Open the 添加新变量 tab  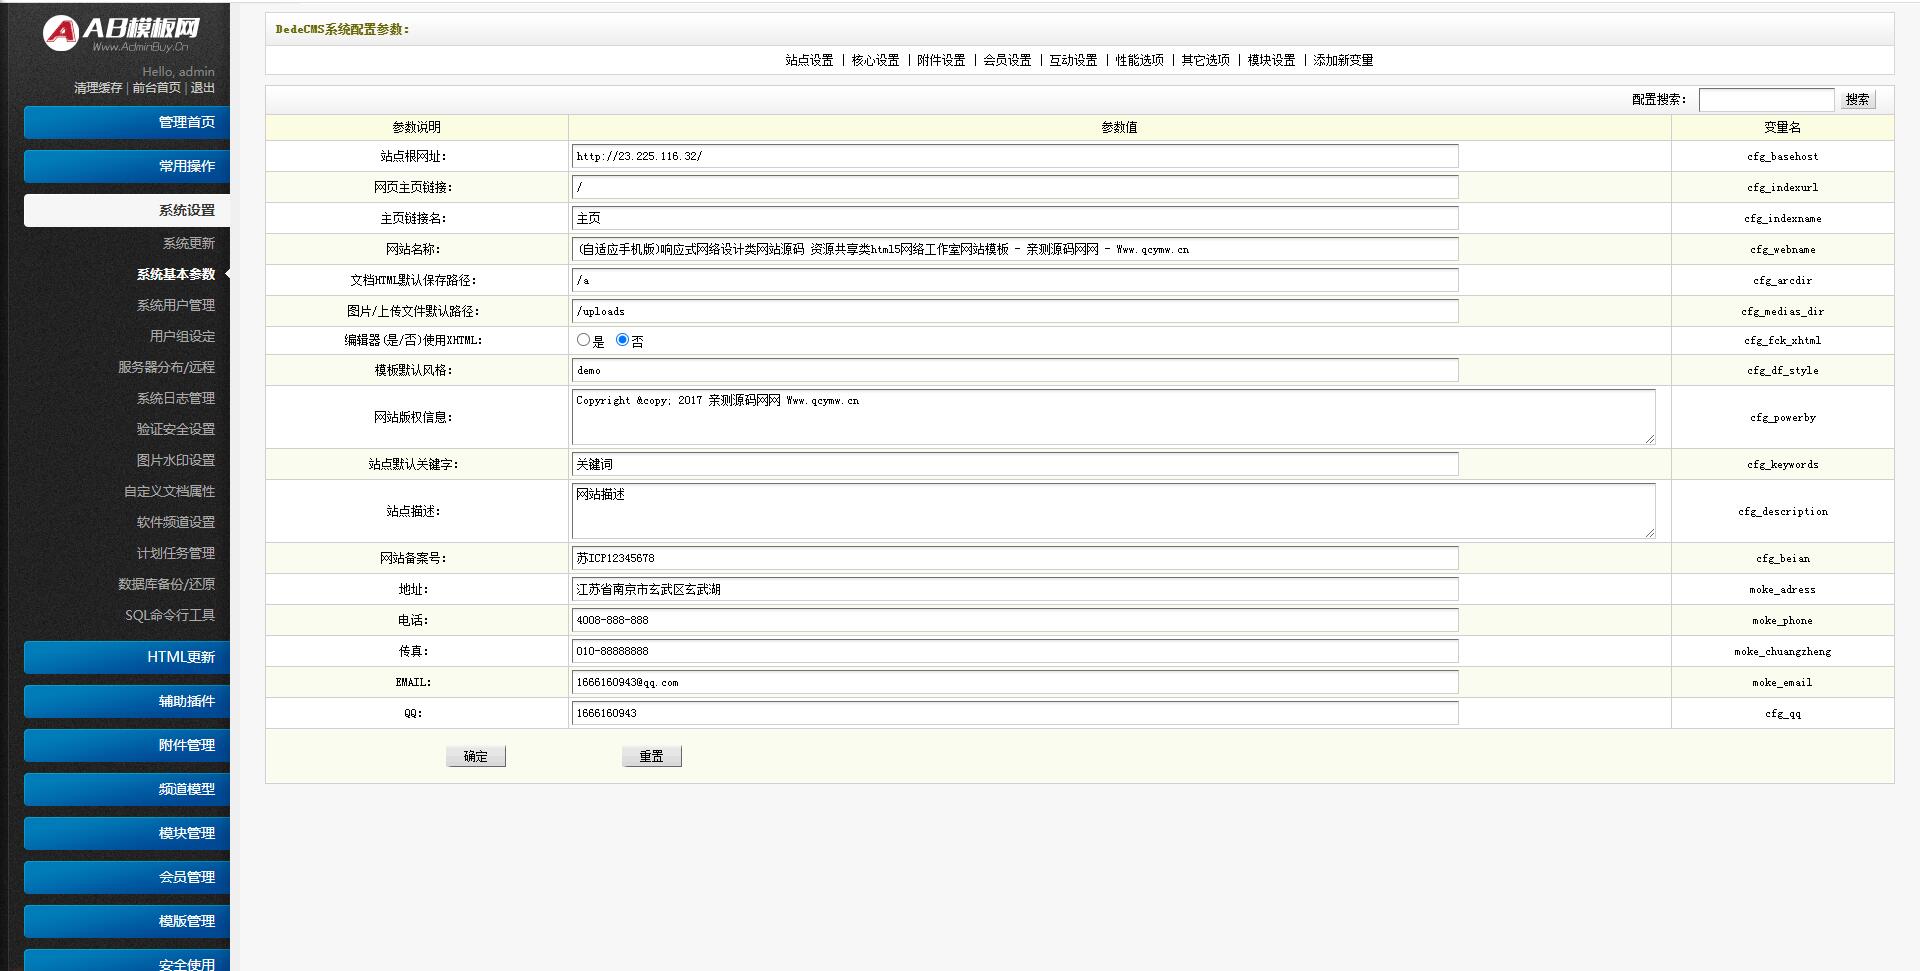pyautogui.click(x=1343, y=60)
